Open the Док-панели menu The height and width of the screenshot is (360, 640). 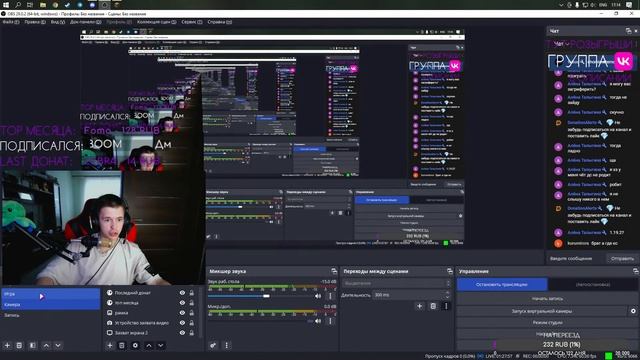pyautogui.click(x=85, y=22)
